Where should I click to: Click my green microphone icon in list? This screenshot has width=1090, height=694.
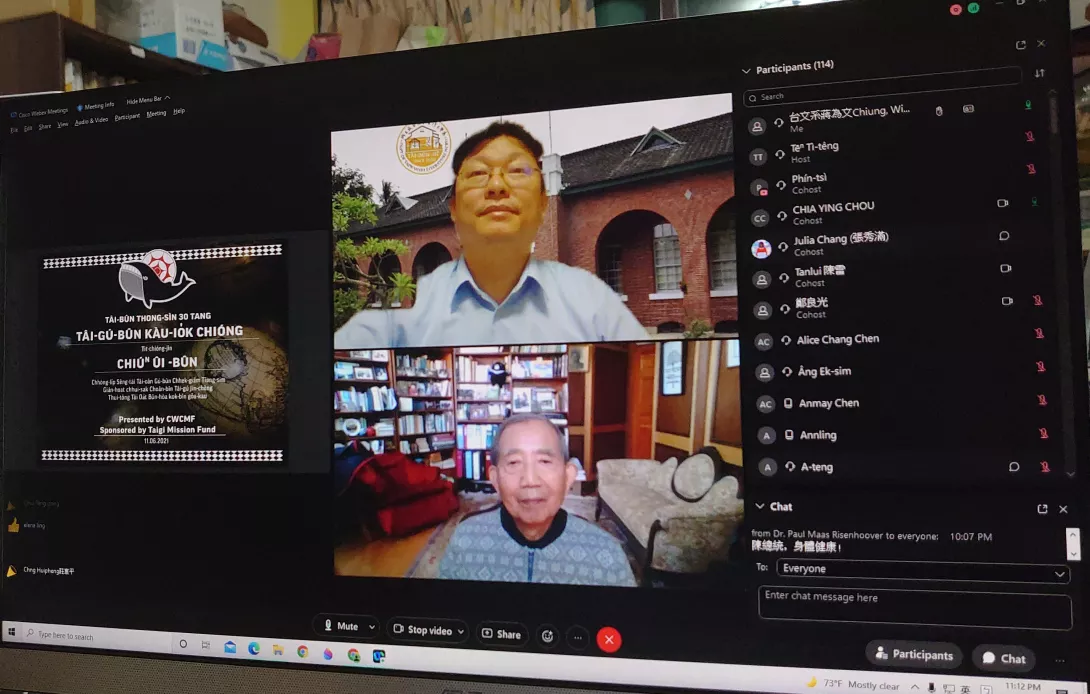pos(1027,105)
